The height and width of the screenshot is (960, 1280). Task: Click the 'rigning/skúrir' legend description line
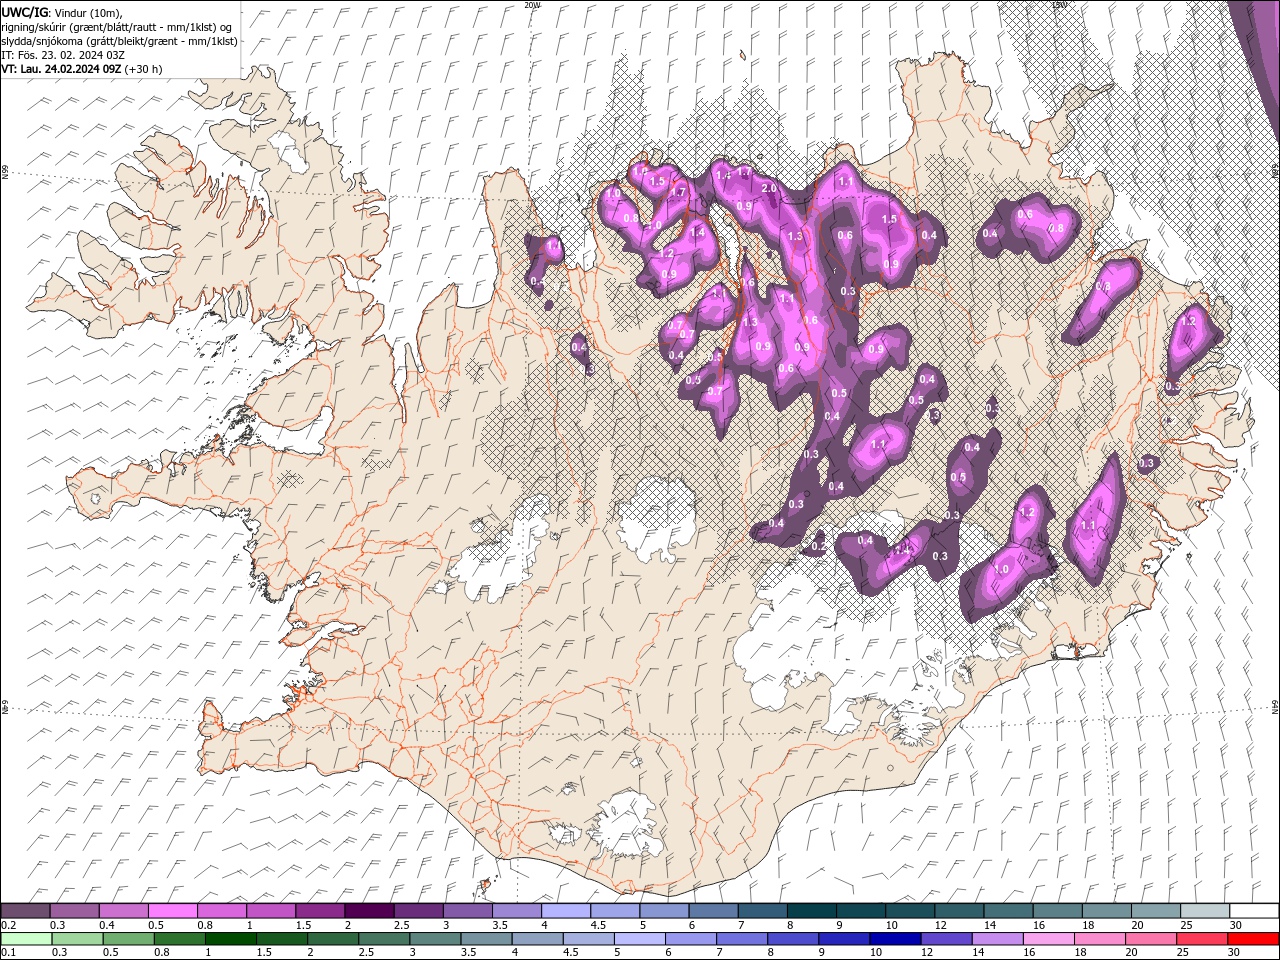click(x=117, y=27)
